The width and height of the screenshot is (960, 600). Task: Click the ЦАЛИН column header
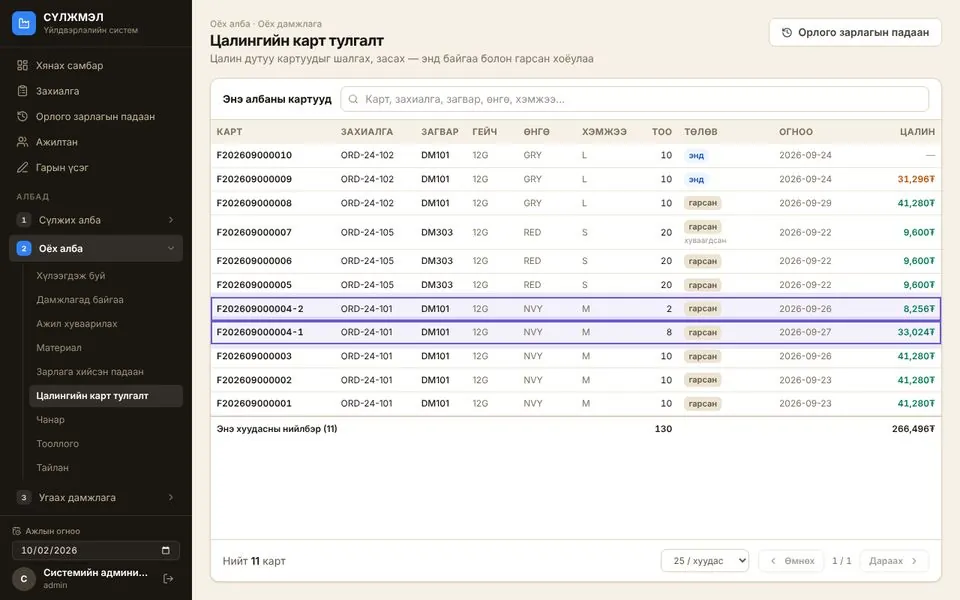(x=917, y=132)
